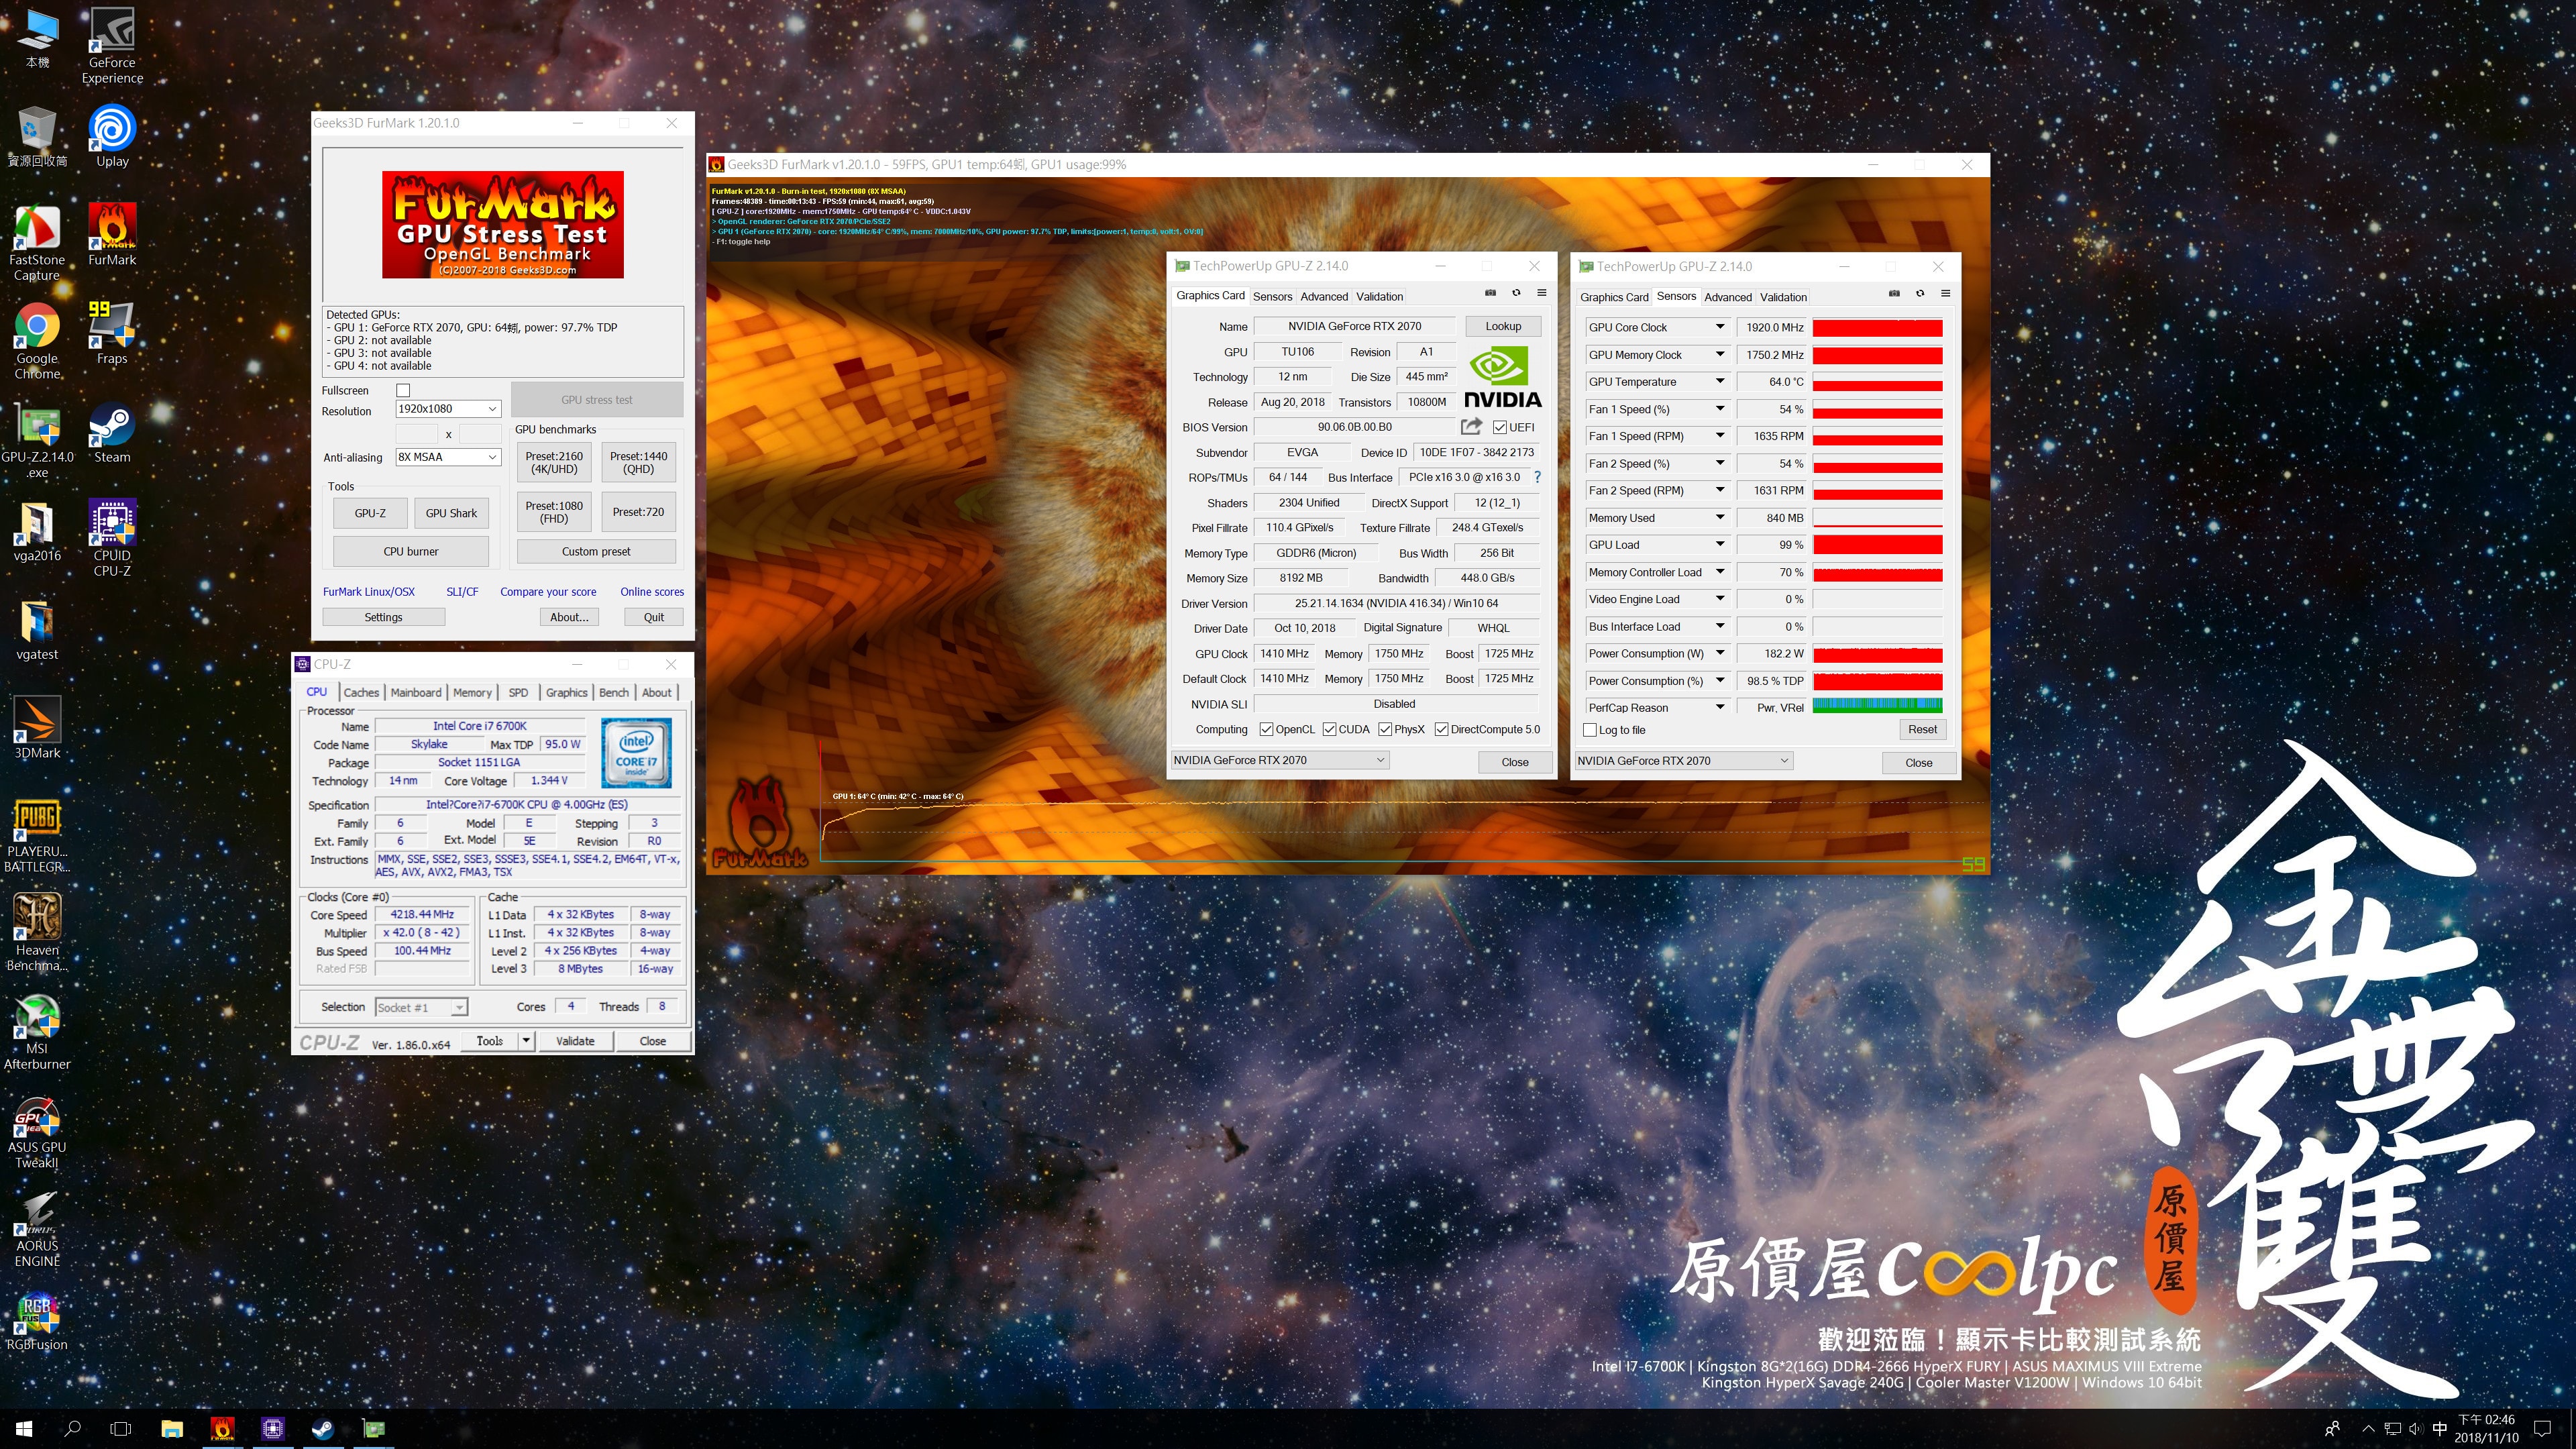Click the GPU Load red sensor graph
This screenshot has height=1449, width=2576.
[x=1877, y=545]
